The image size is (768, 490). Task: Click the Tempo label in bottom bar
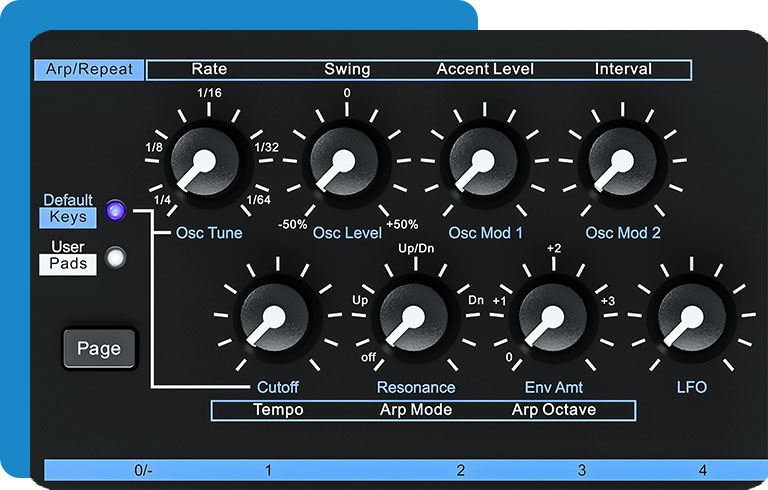click(278, 410)
